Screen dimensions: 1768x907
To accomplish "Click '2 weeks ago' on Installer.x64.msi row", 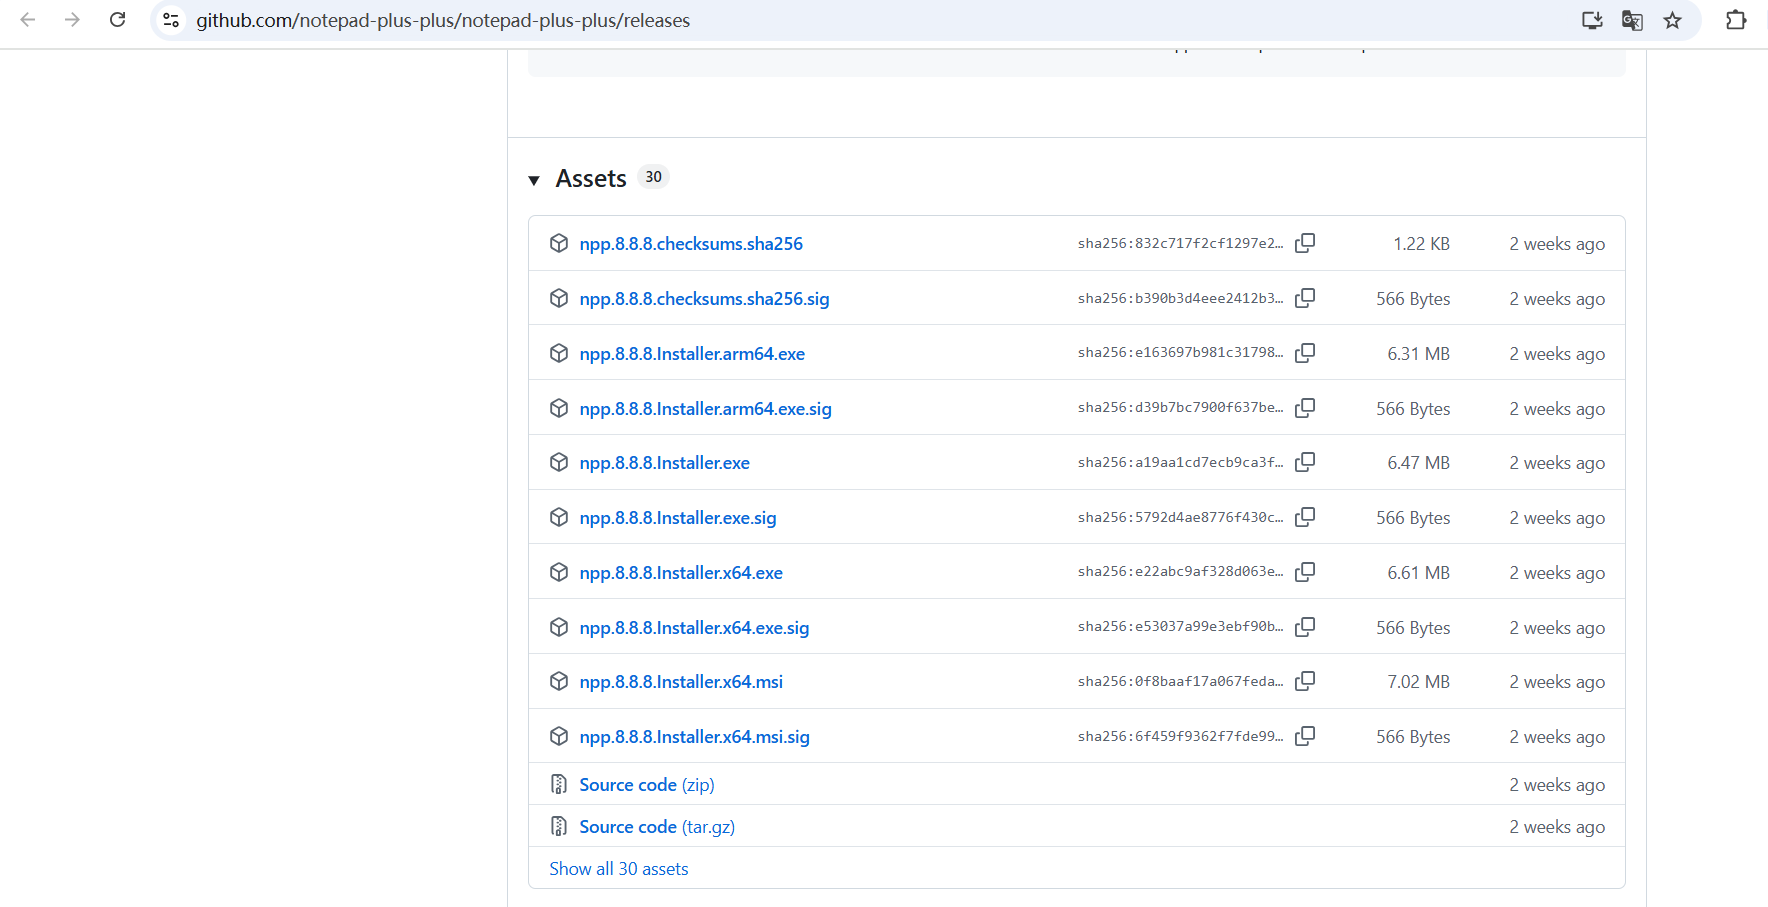I will pos(1557,682).
